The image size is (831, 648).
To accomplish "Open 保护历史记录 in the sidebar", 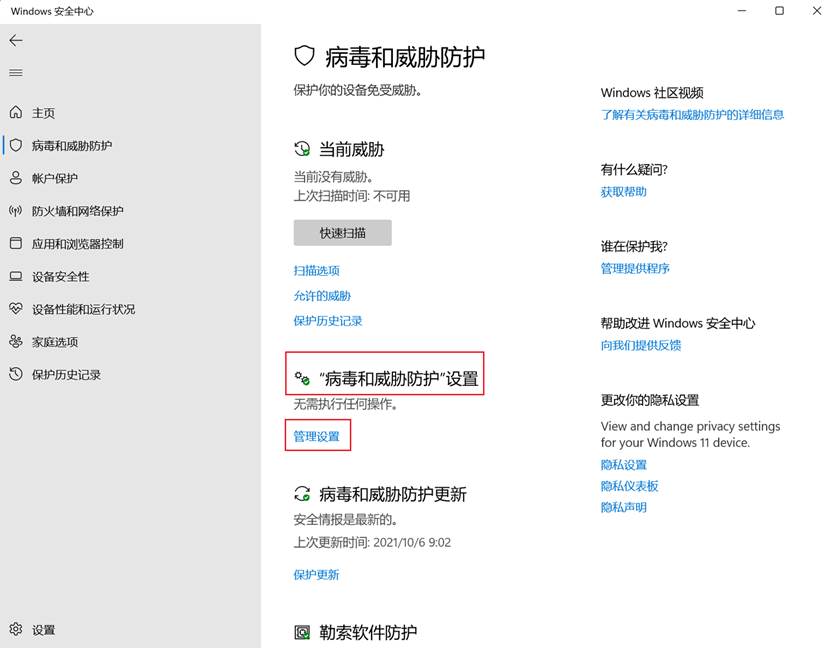I will coord(66,375).
